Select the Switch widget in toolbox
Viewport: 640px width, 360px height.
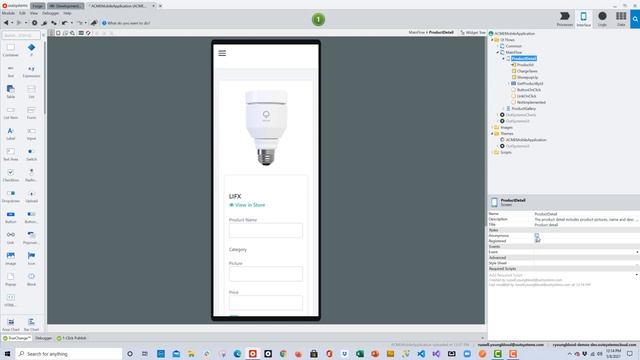[31, 155]
